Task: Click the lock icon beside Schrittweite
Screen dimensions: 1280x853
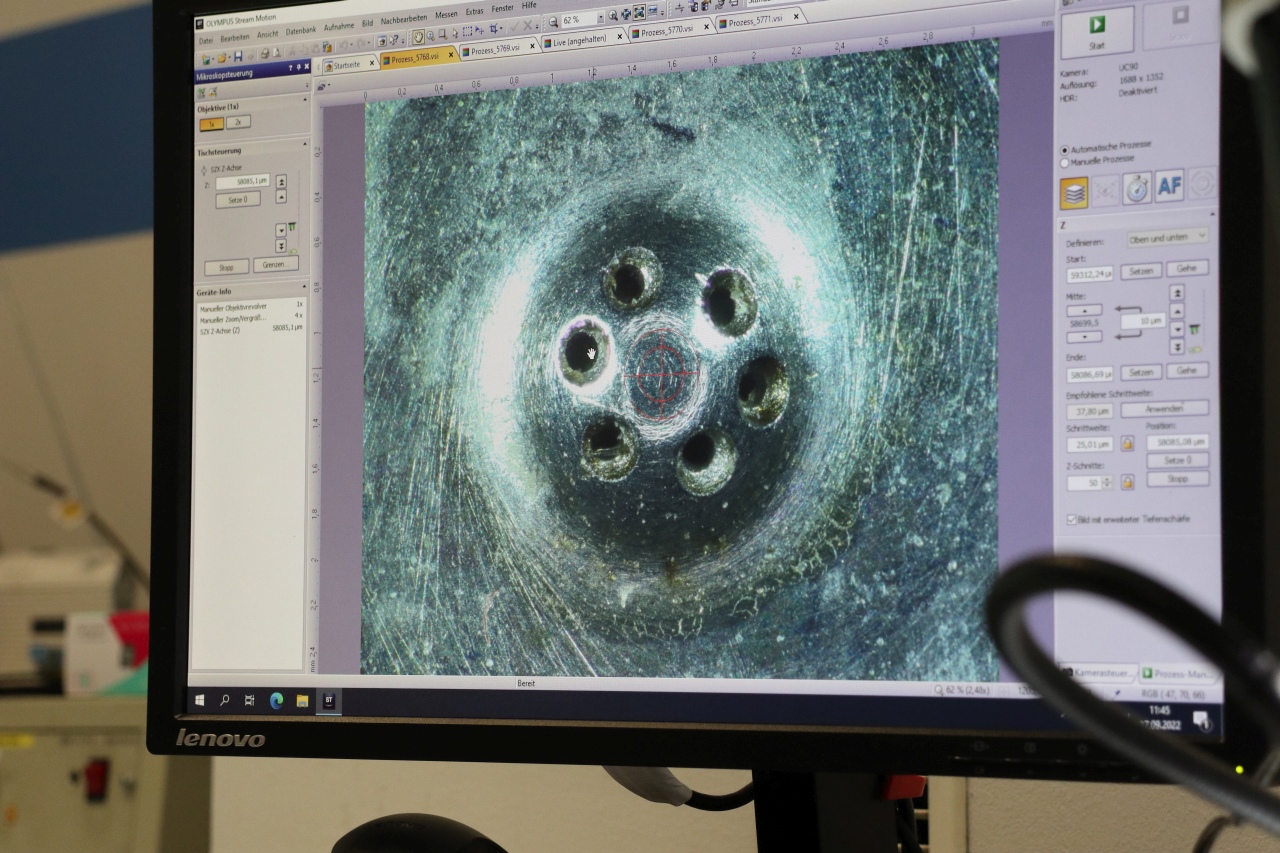Action: (x=1127, y=443)
